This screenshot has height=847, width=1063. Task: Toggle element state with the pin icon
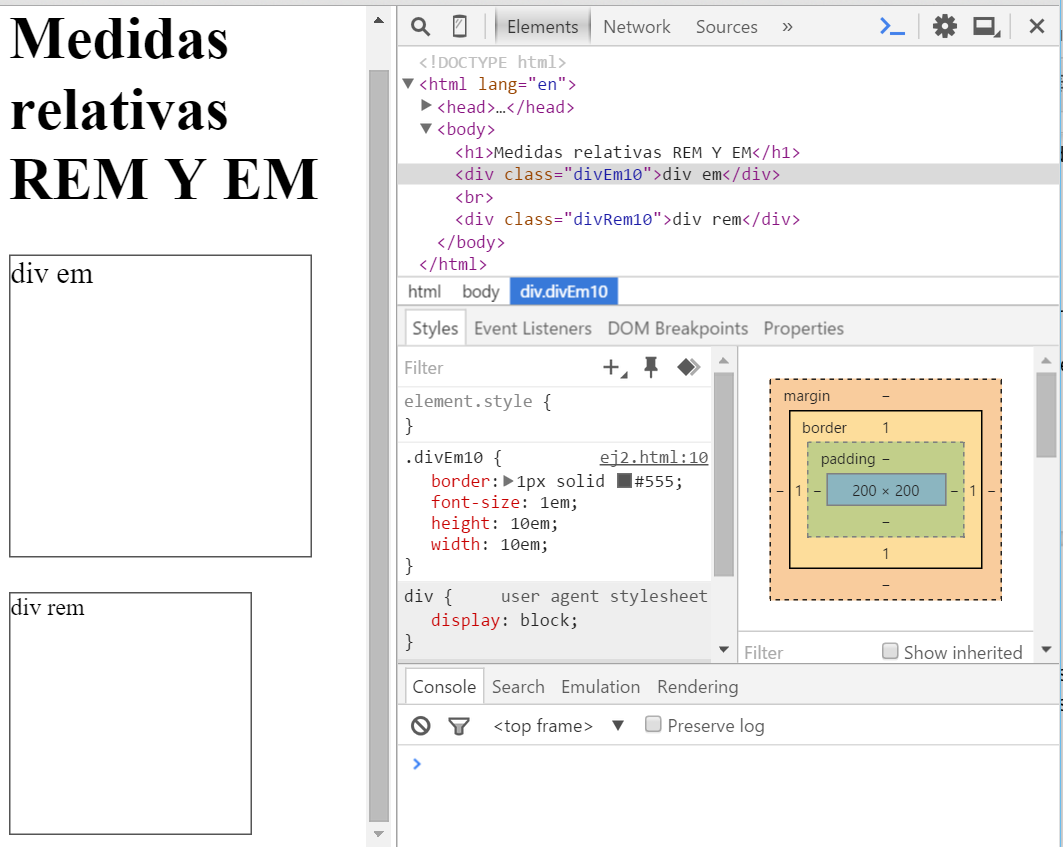pos(650,367)
